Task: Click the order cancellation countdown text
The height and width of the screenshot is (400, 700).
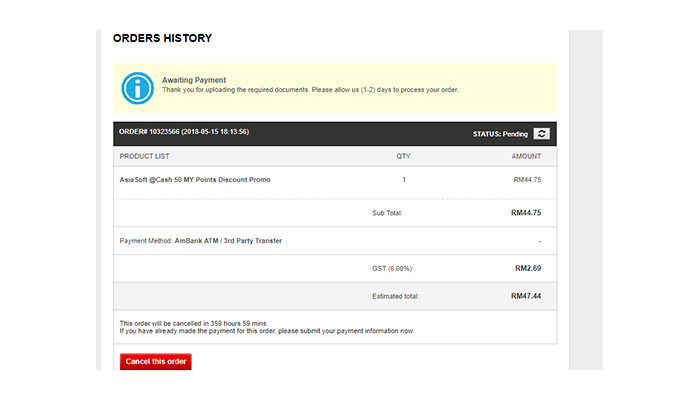Action: click(x=193, y=323)
